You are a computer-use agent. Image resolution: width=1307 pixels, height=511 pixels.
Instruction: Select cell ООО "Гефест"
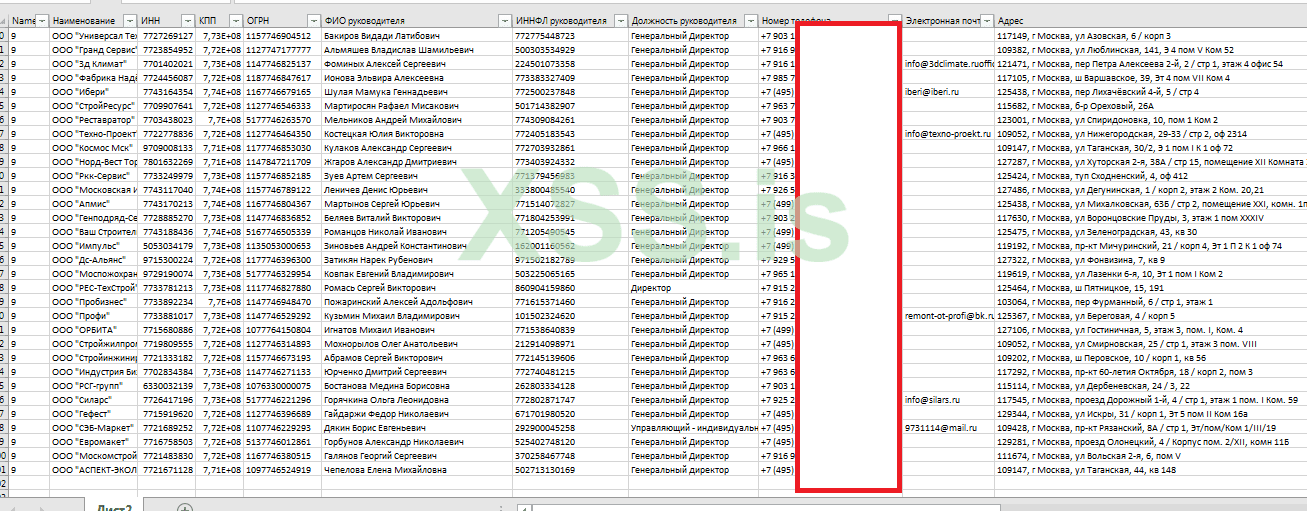[x=95, y=413]
